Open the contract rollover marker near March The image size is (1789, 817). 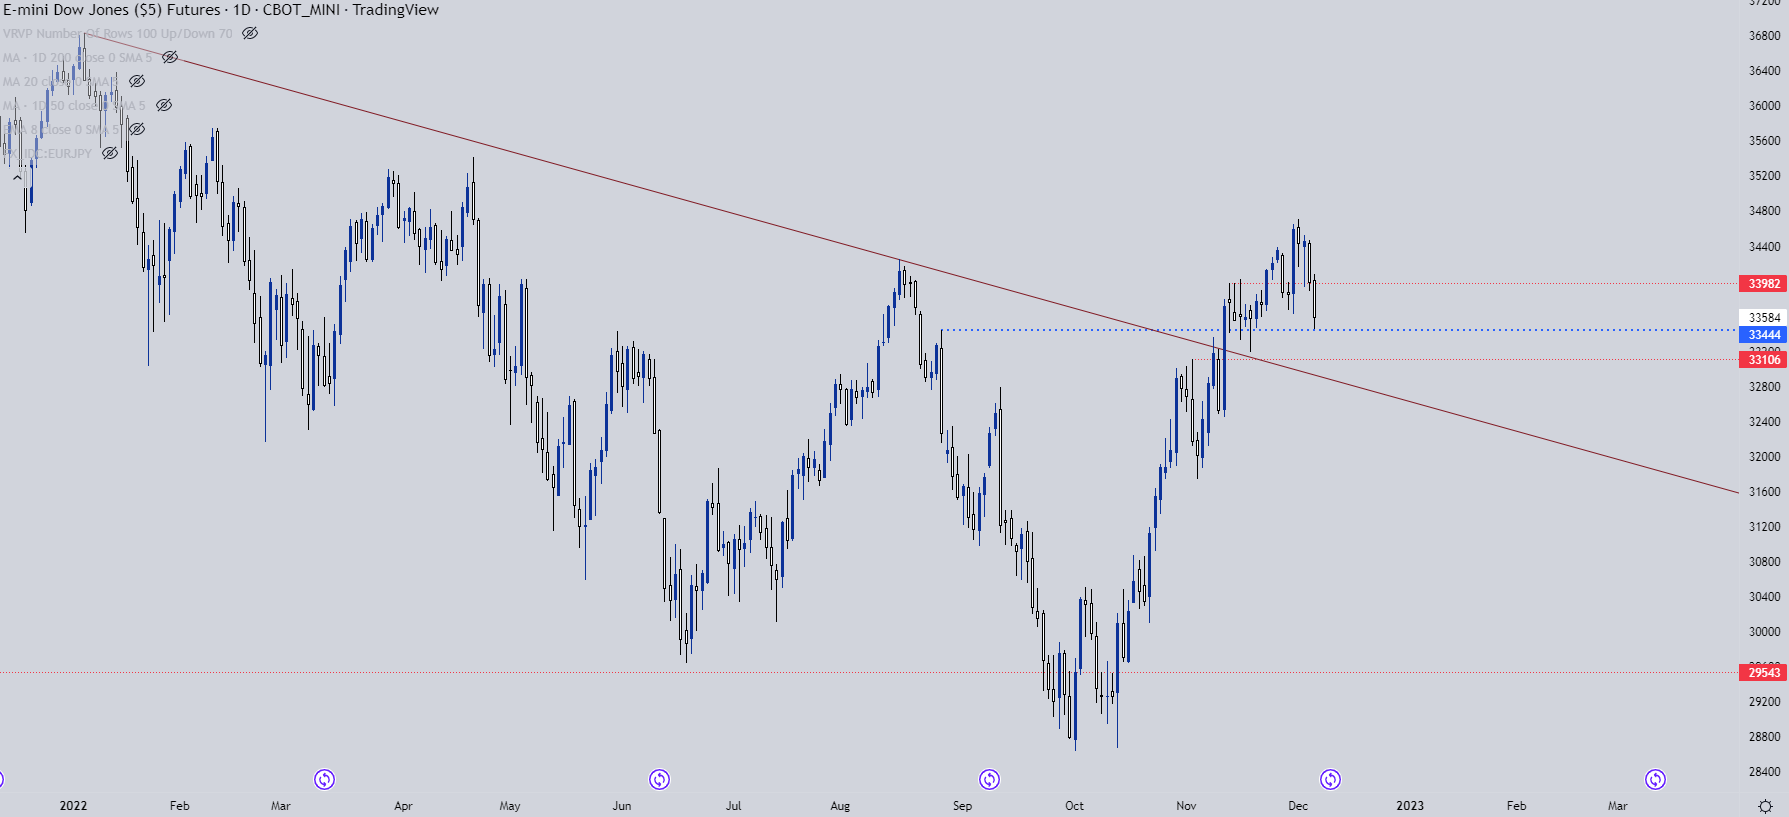[x=324, y=779]
